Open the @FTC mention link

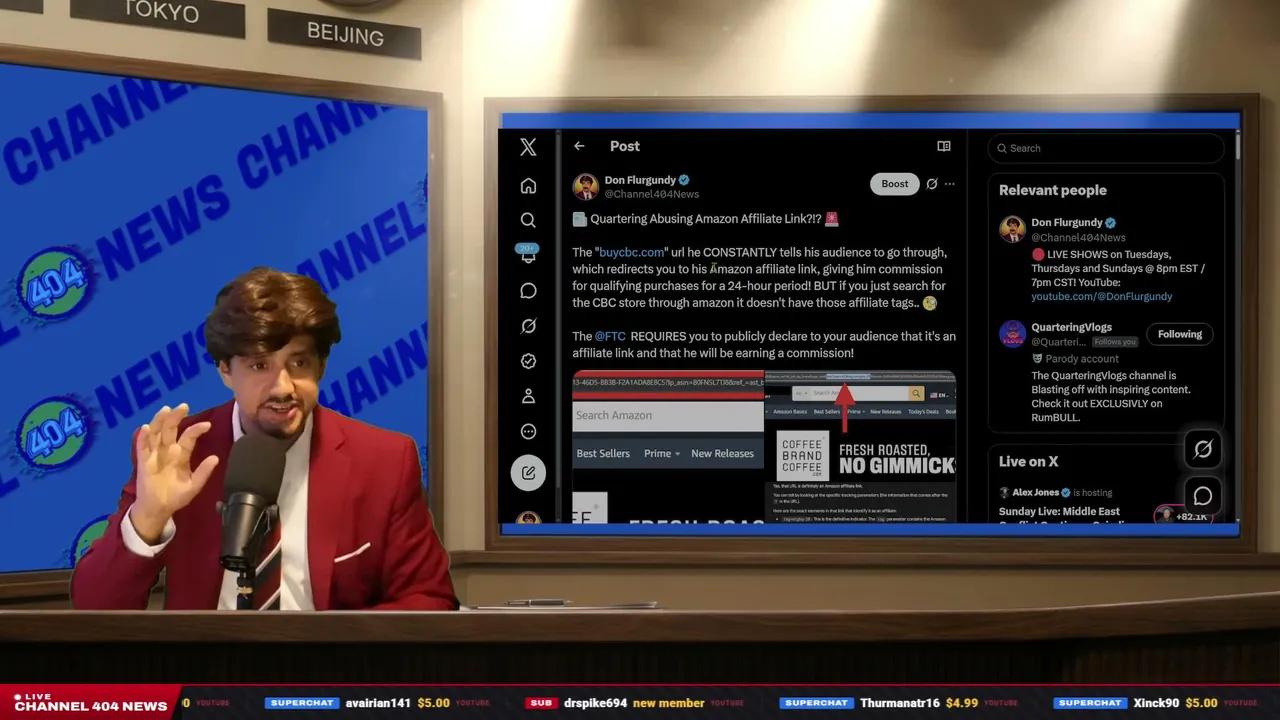tap(610, 337)
